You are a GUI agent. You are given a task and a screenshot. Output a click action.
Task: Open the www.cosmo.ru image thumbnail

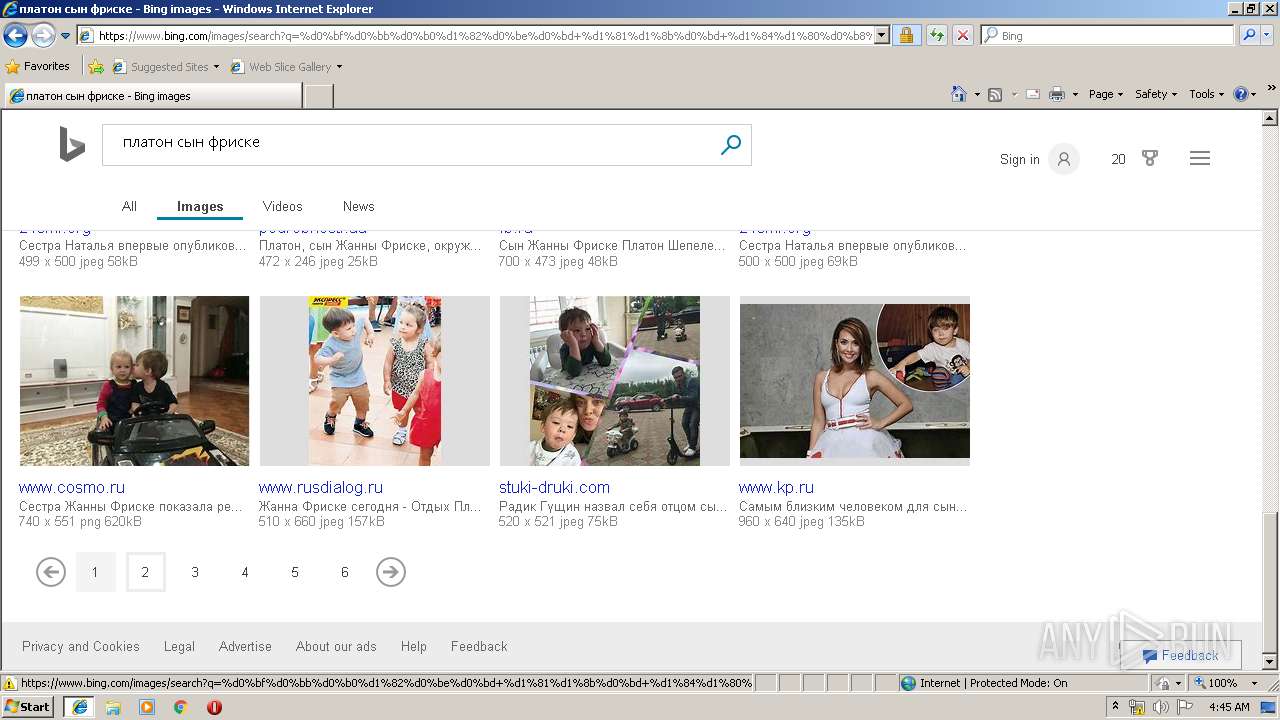134,381
